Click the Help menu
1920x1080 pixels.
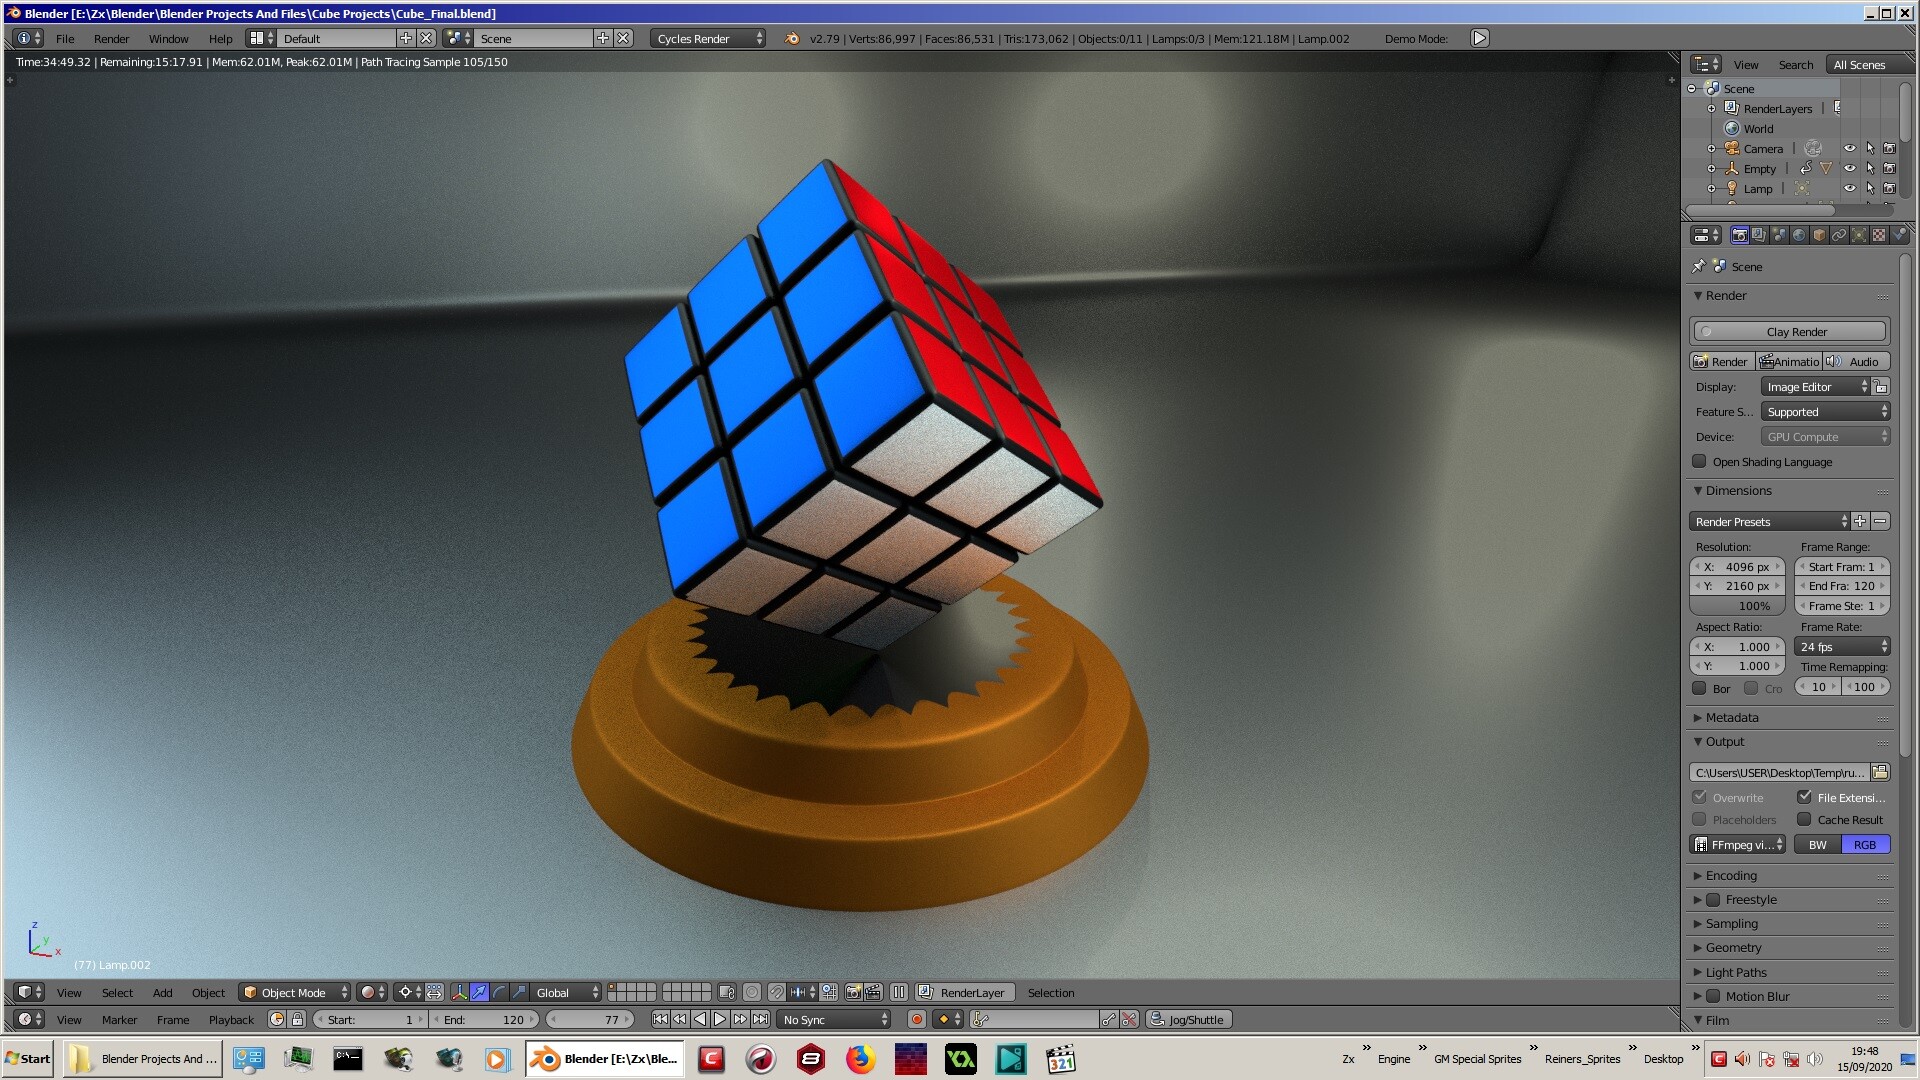click(220, 38)
